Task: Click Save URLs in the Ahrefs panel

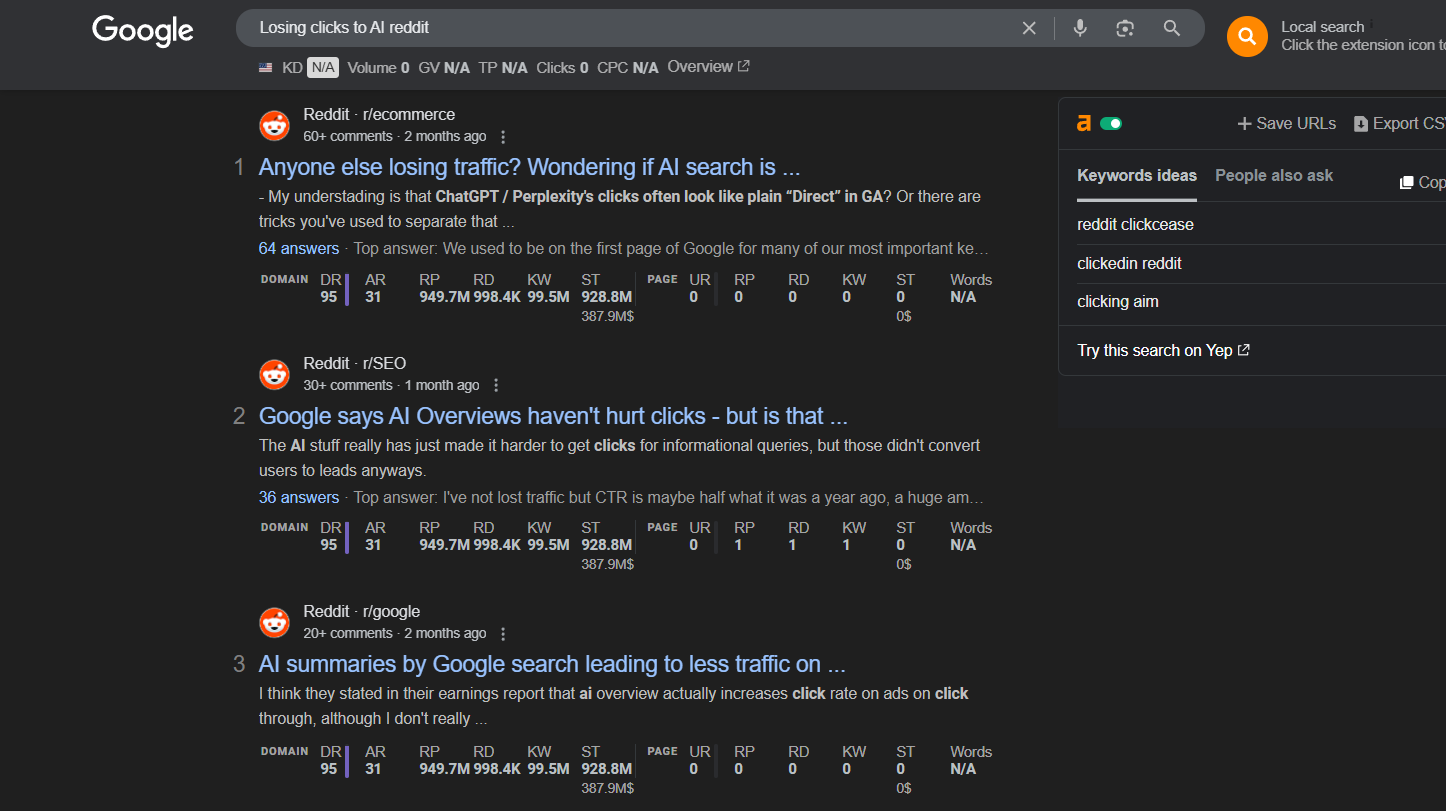Action: tap(1287, 124)
